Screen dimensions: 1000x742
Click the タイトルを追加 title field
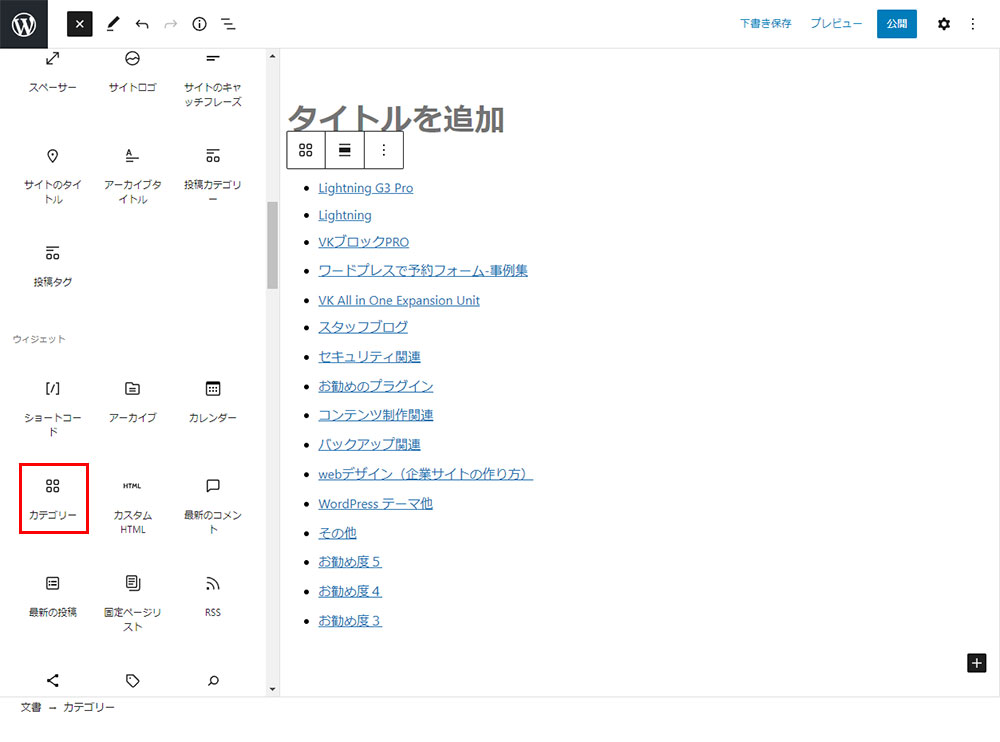396,119
